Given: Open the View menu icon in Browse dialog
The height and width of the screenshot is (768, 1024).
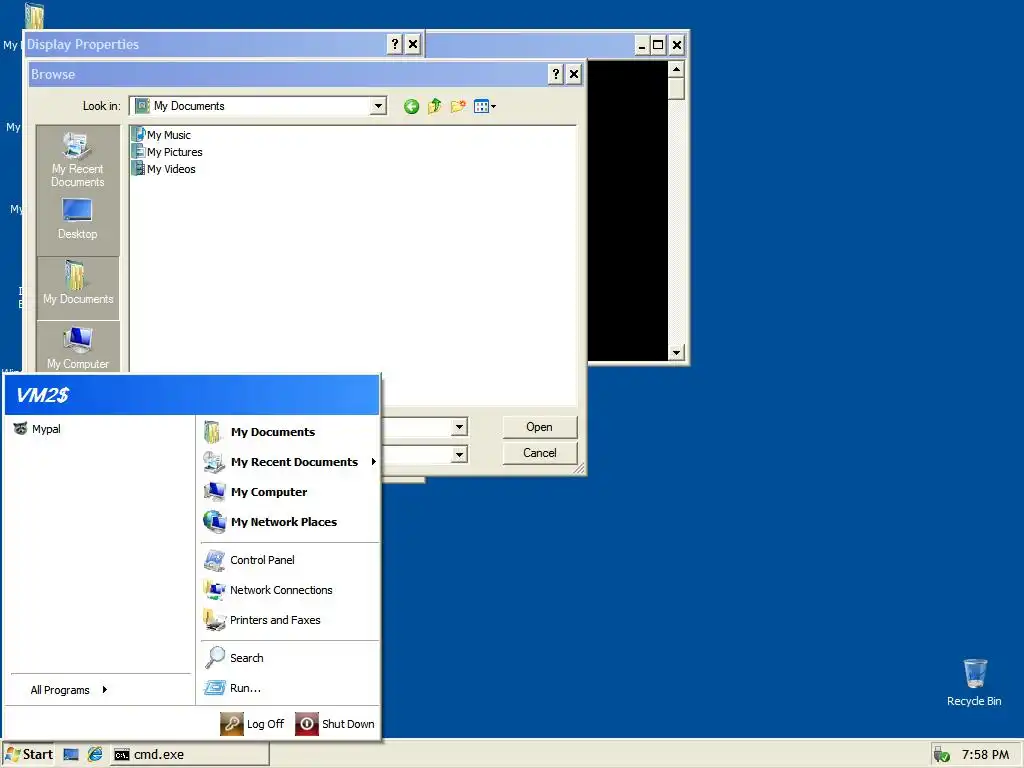Looking at the screenshot, I should pyautogui.click(x=485, y=106).
